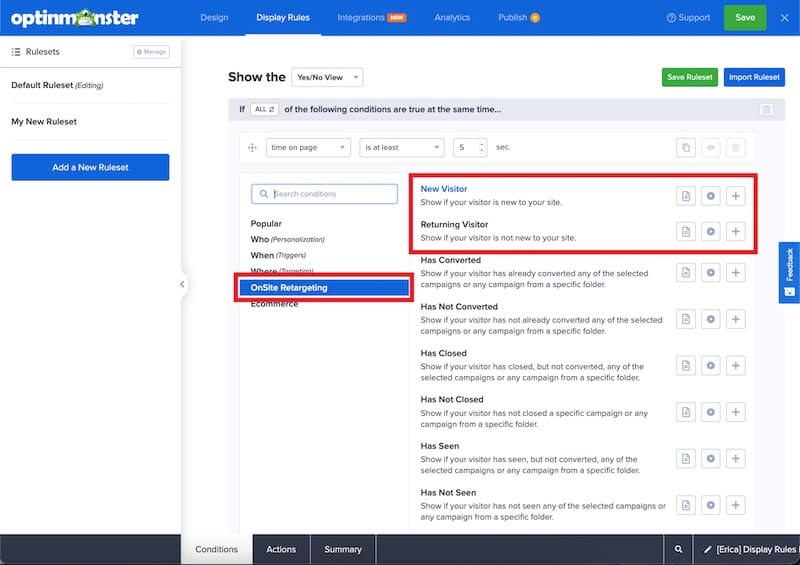Collapse the rulesets sidebar arrow
Screen dimensions: 800x565
[x=182, y=284]
